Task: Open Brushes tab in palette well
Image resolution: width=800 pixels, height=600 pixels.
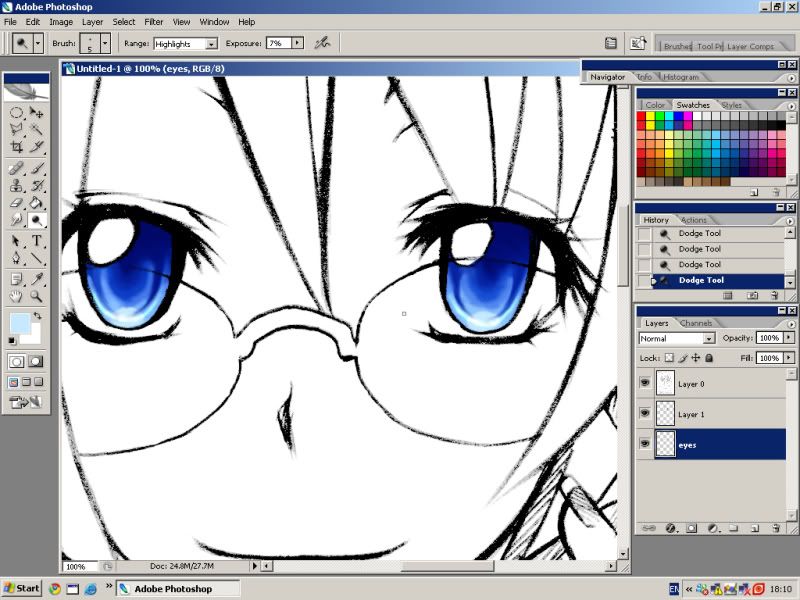Action: pos(677,46)
